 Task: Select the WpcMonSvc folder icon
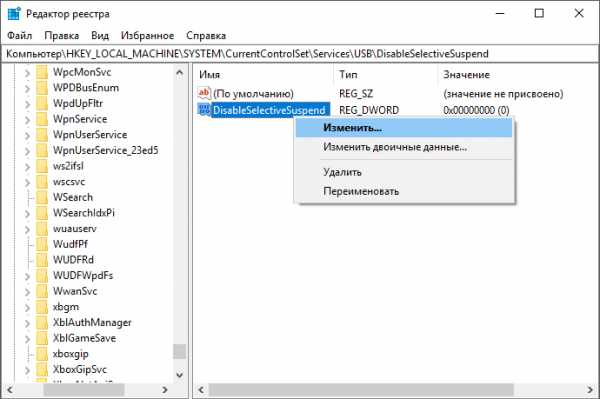[42, 72]
